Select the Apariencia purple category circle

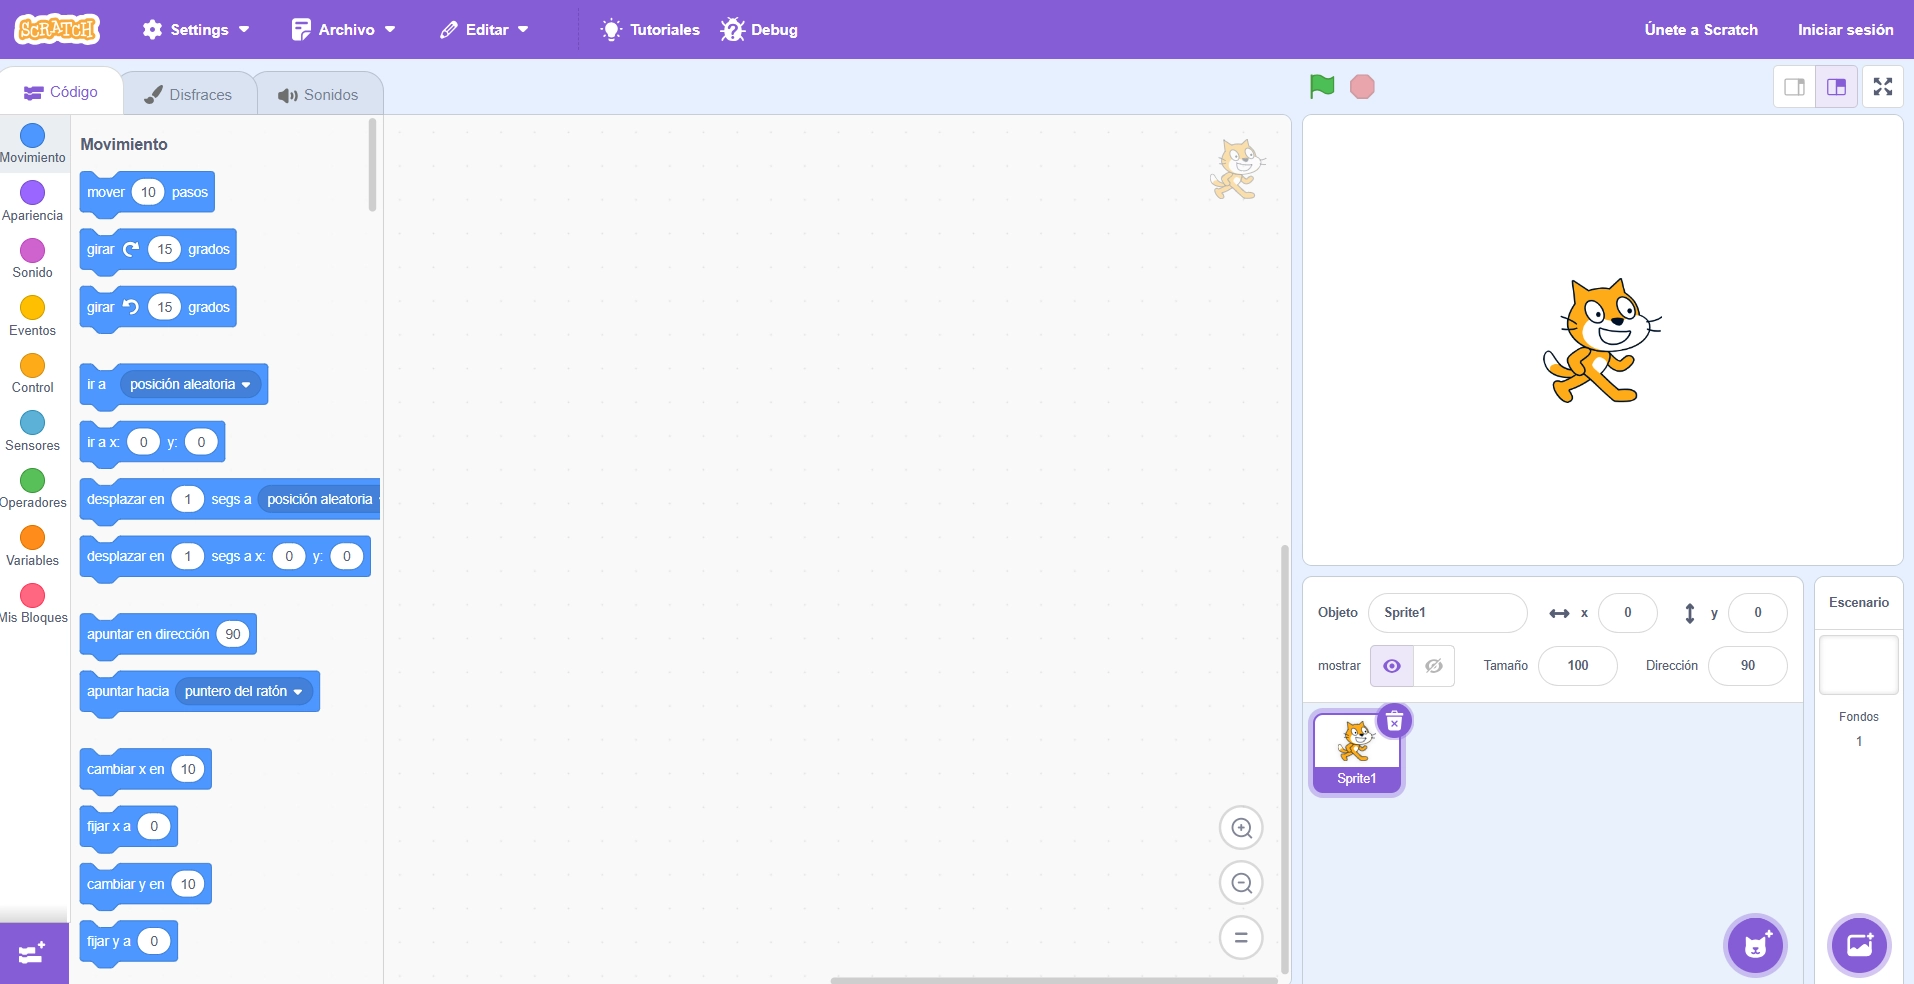(x=33, y=192)
